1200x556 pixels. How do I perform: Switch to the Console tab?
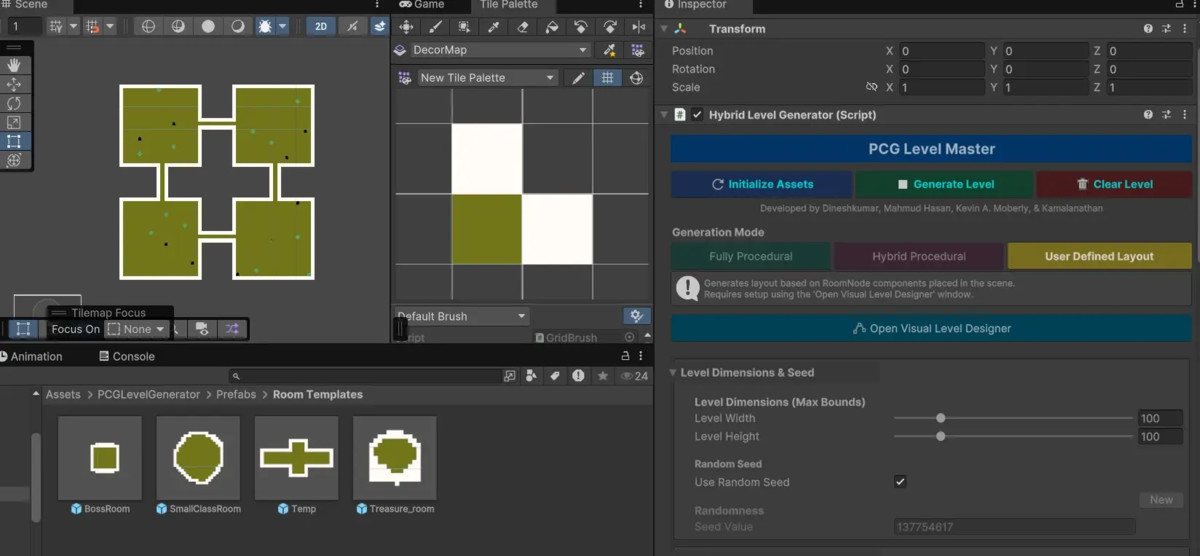coord(126,356)
